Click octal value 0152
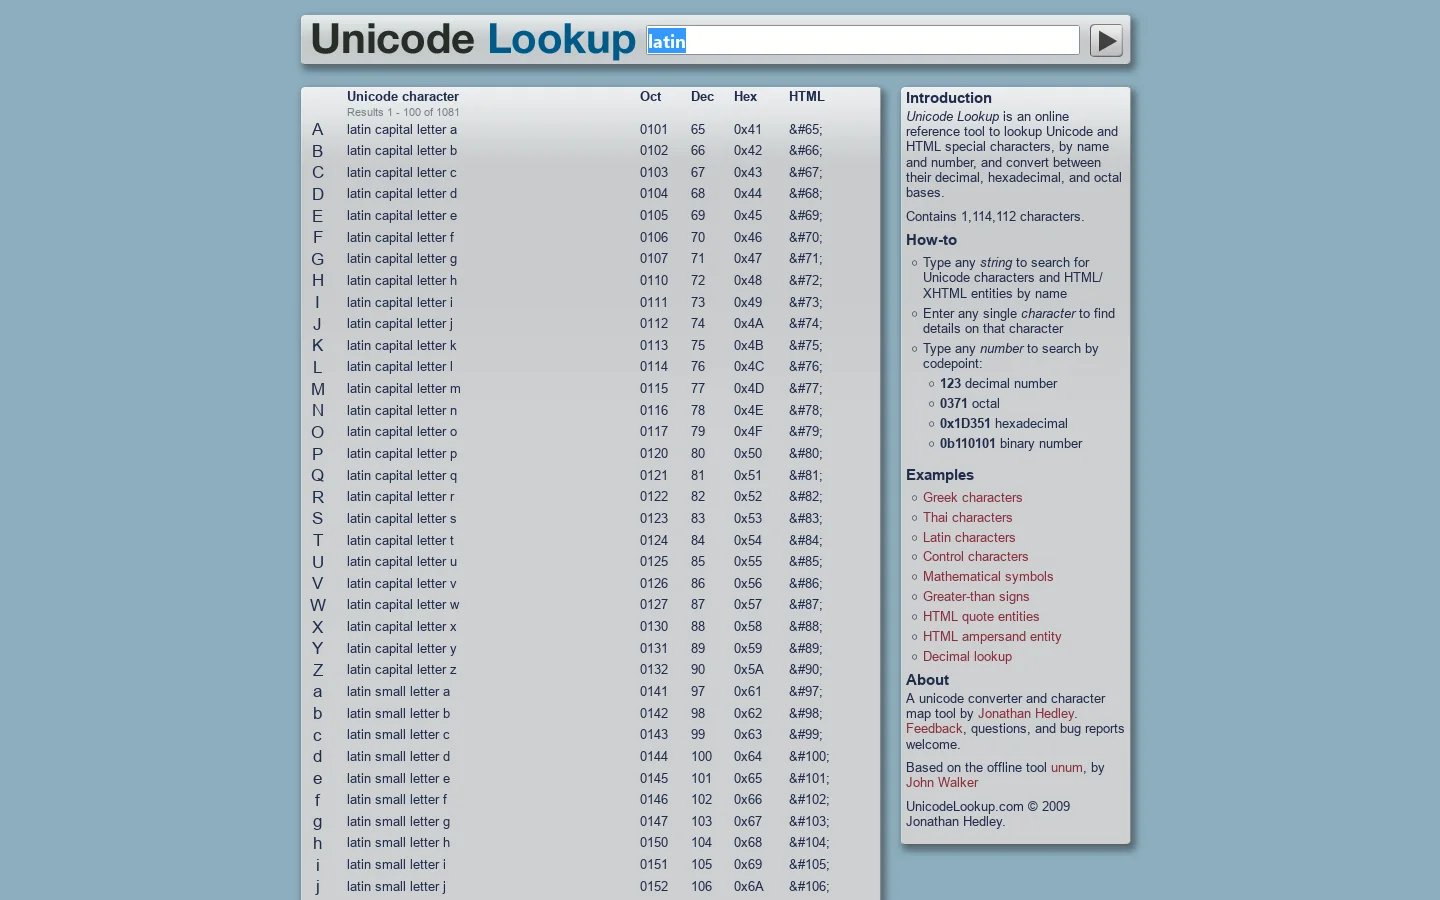 click(x=654, y=886)
